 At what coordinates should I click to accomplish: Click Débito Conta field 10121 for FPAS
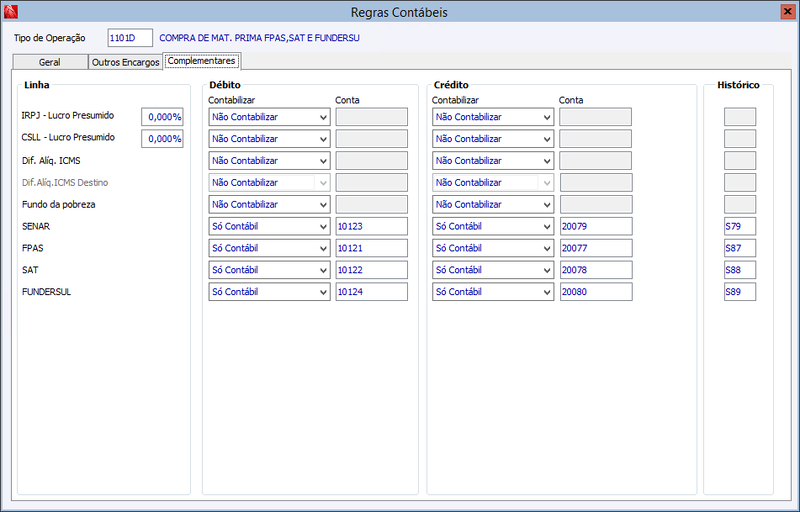[371, 248]
